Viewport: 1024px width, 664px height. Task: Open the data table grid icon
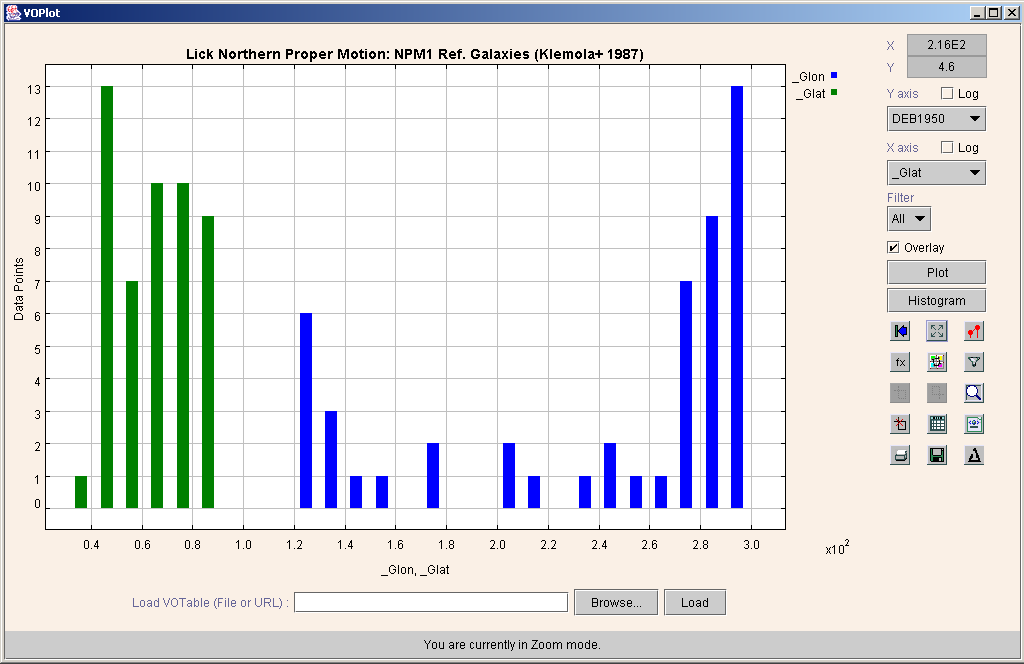point(936,424)
